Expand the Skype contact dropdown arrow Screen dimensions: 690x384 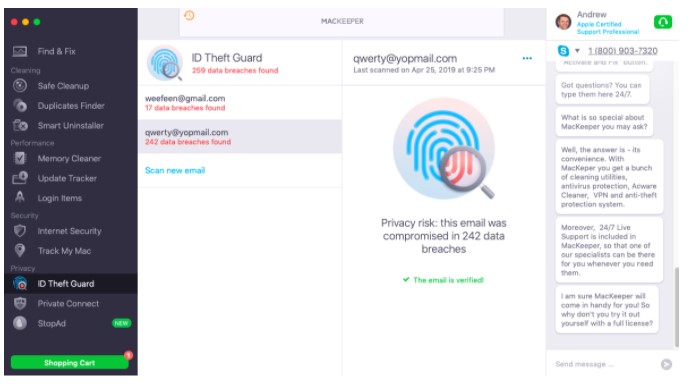pos(577,51)
